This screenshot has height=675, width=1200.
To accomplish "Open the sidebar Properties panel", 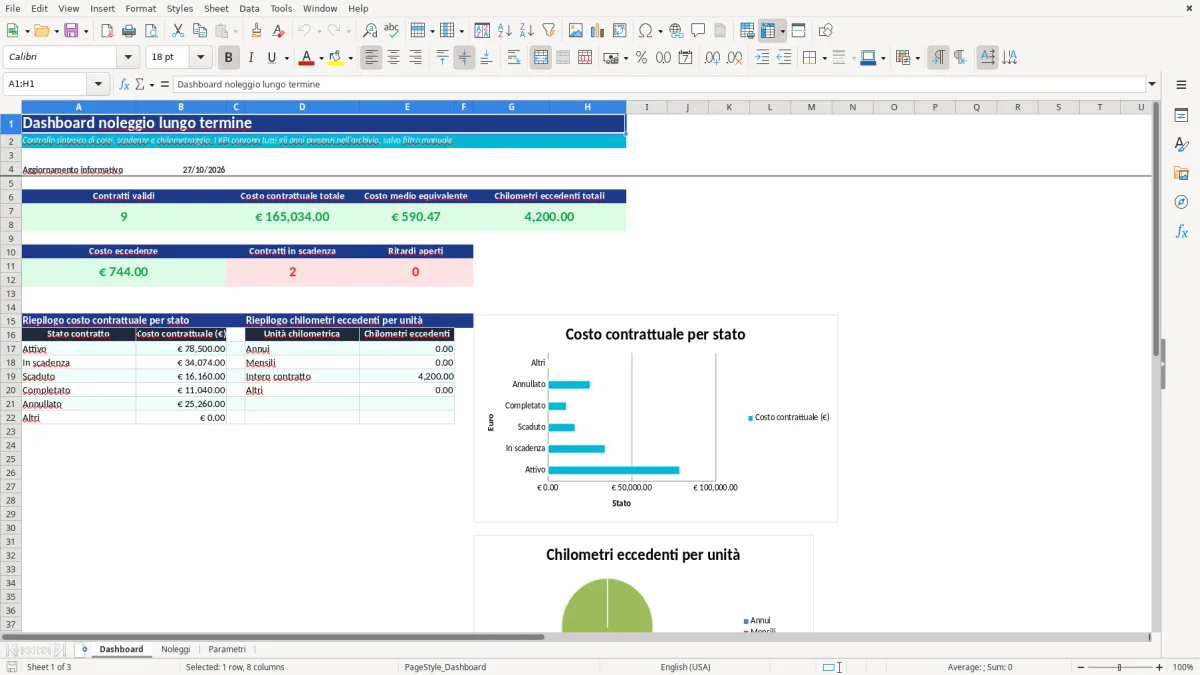I will 1181,116.
